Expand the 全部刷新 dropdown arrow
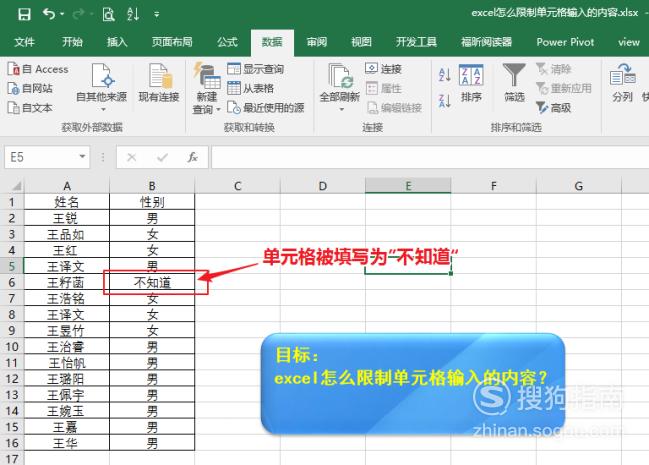Image resolution: width=649 pixels, height=465 pixels. pos(342,109)
